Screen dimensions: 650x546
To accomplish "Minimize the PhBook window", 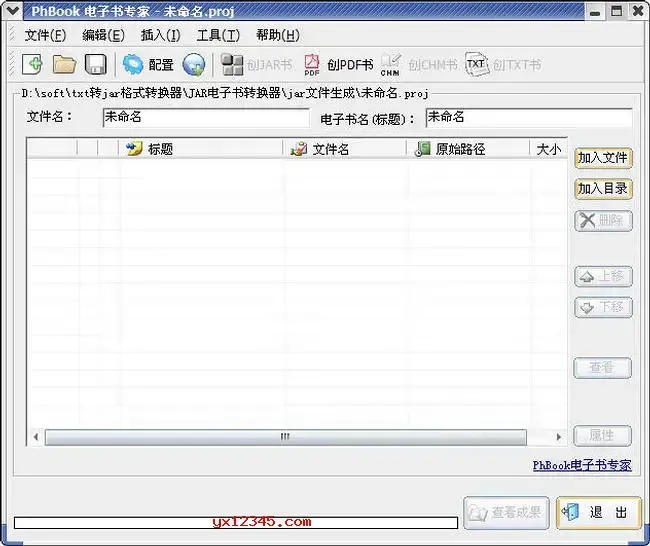I will 595,11.
